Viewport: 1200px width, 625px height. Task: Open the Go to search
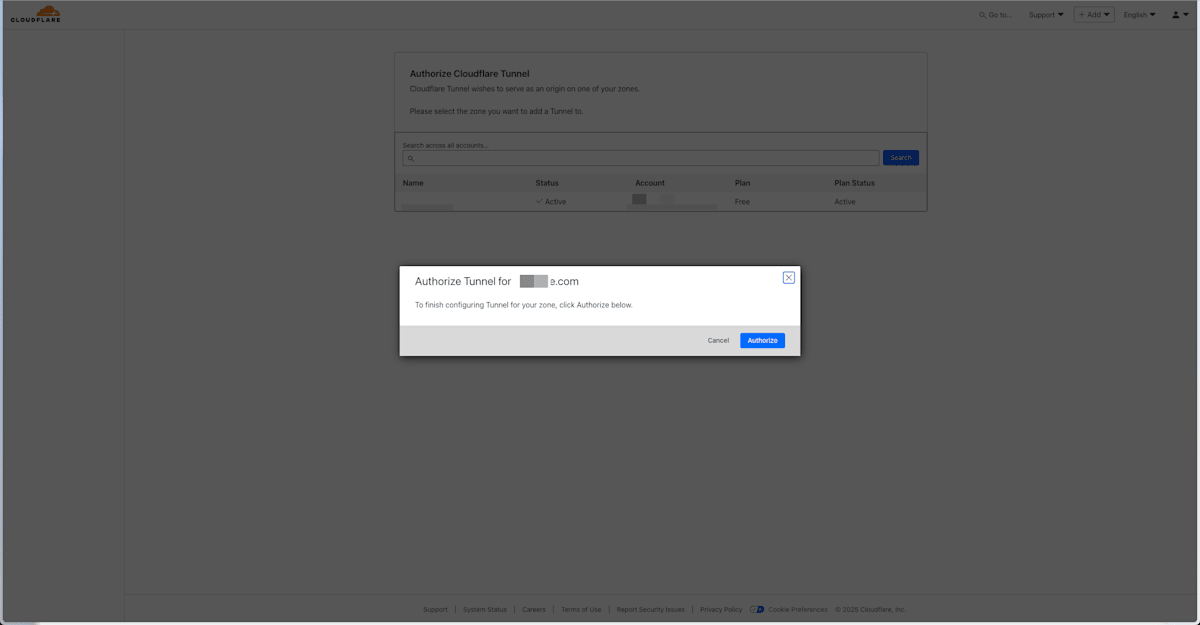coord(995,15)
